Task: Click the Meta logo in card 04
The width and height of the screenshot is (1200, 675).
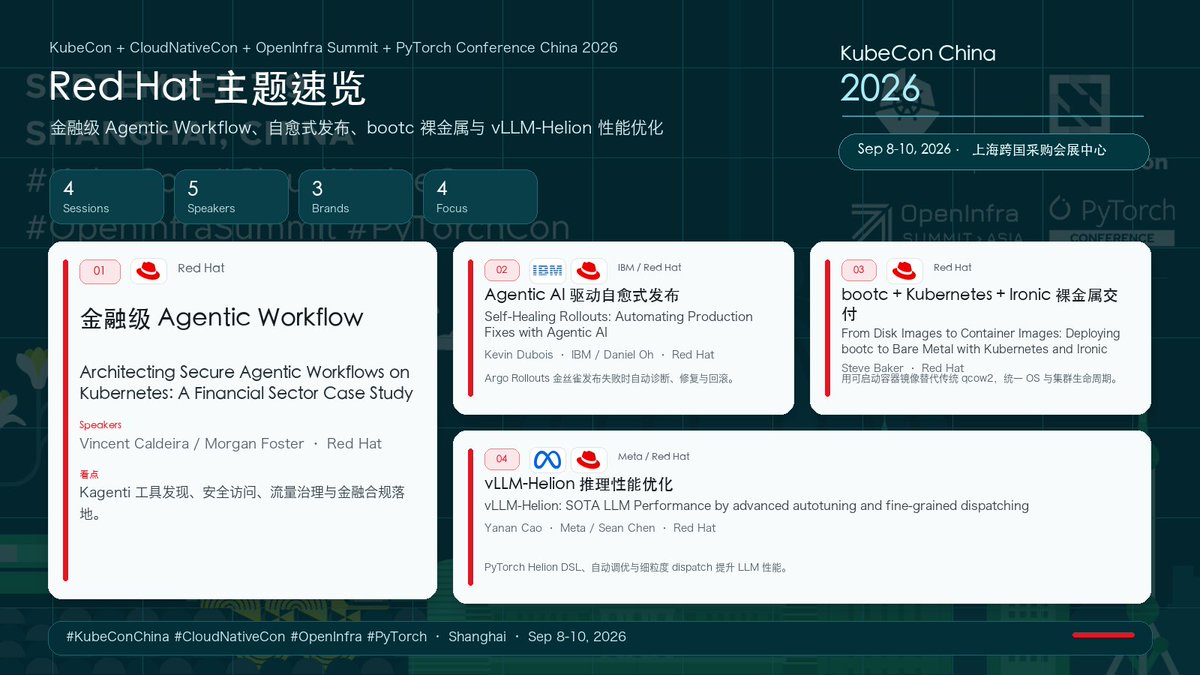Action: [x=548, y=459]
